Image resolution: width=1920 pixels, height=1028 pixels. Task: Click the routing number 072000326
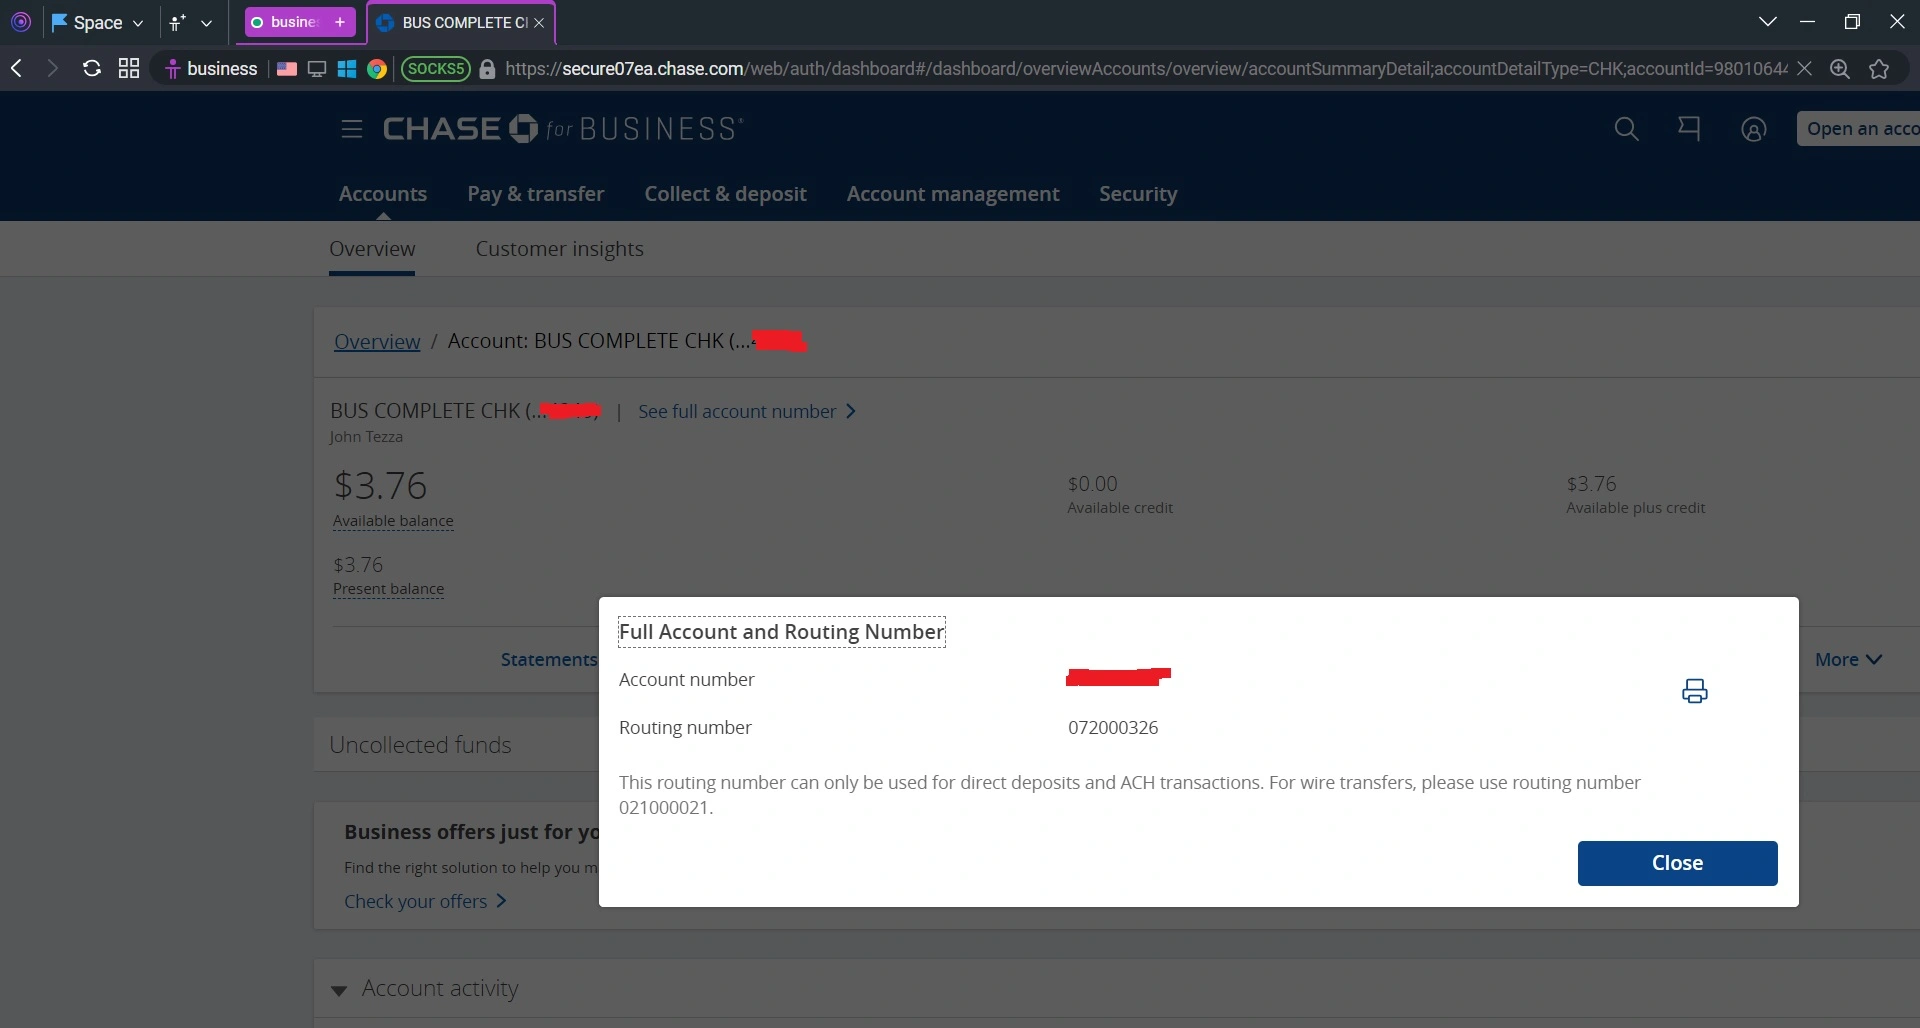[x=1113, y=728]
